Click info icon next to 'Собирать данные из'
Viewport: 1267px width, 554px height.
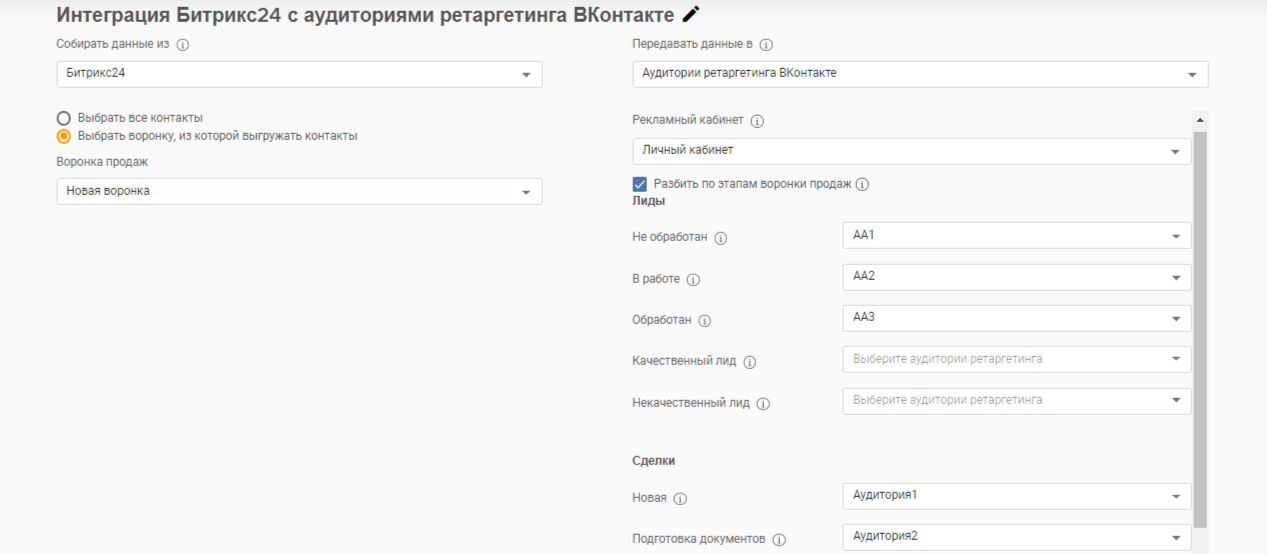183,45
